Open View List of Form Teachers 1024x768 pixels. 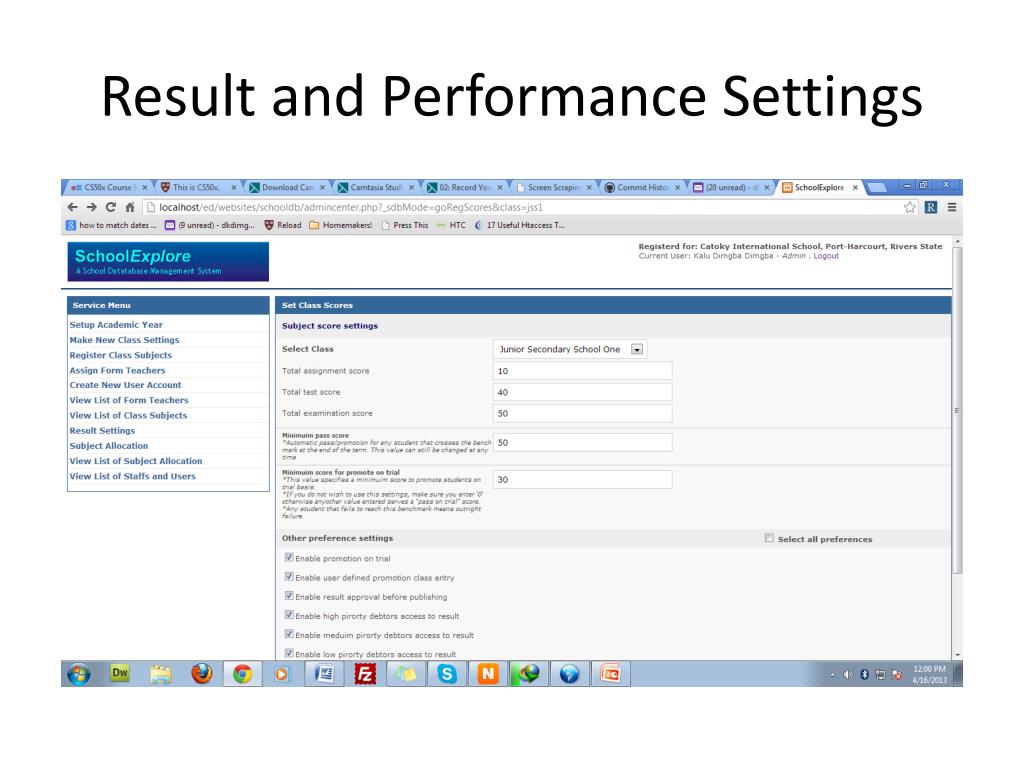pos(129,400)
